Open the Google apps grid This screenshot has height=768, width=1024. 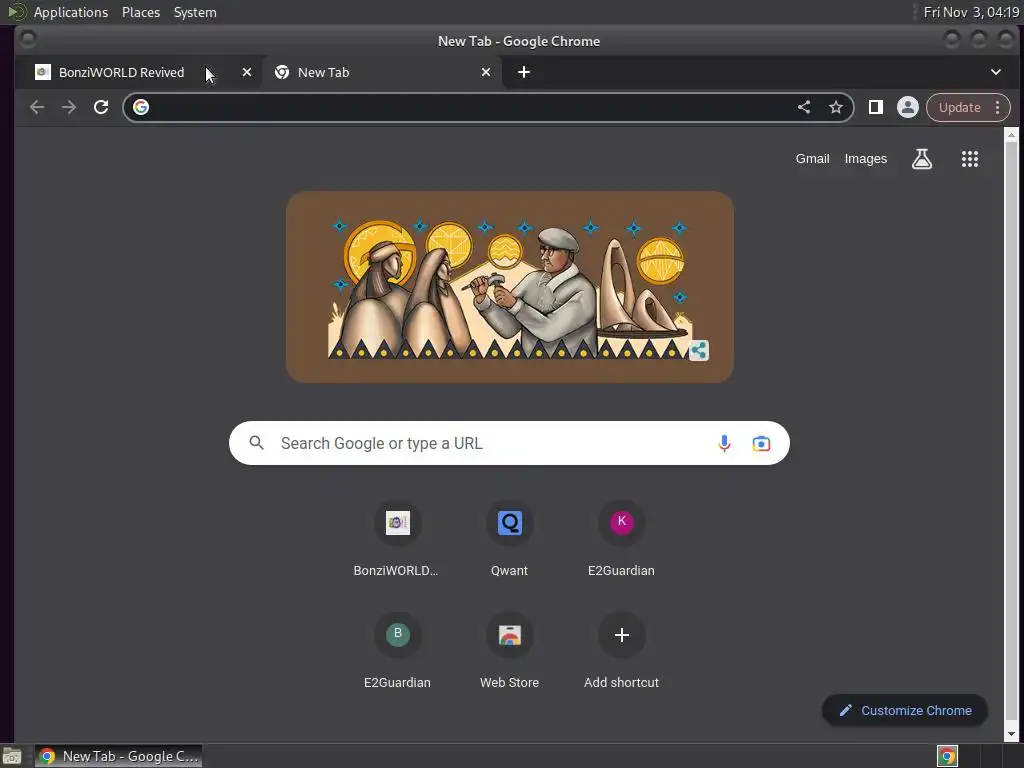(x=970, y=159)
